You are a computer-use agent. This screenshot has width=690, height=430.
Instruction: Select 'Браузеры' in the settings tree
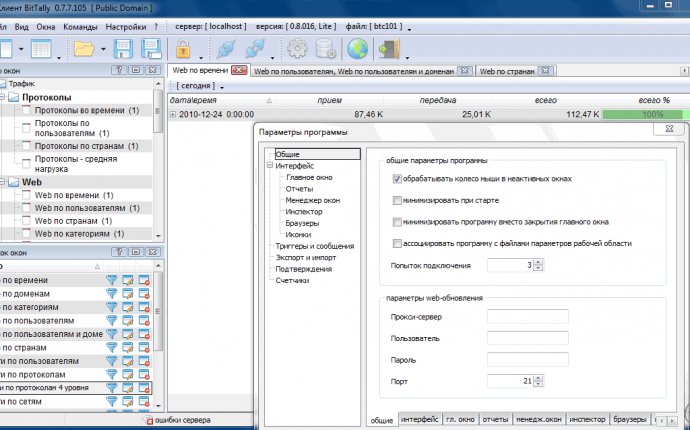pos(302,223)
